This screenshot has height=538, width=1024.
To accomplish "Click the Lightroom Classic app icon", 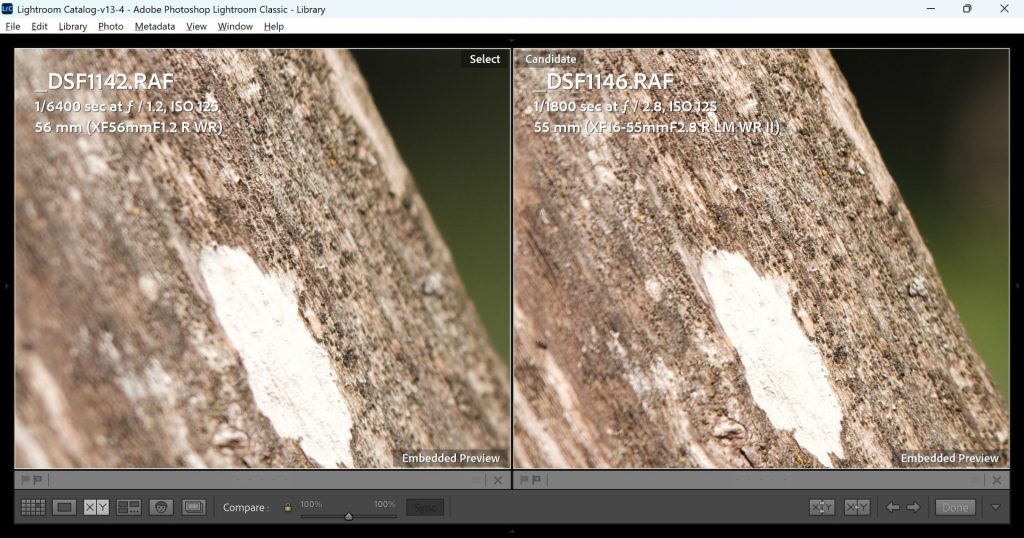I will (x=7, y=8).
